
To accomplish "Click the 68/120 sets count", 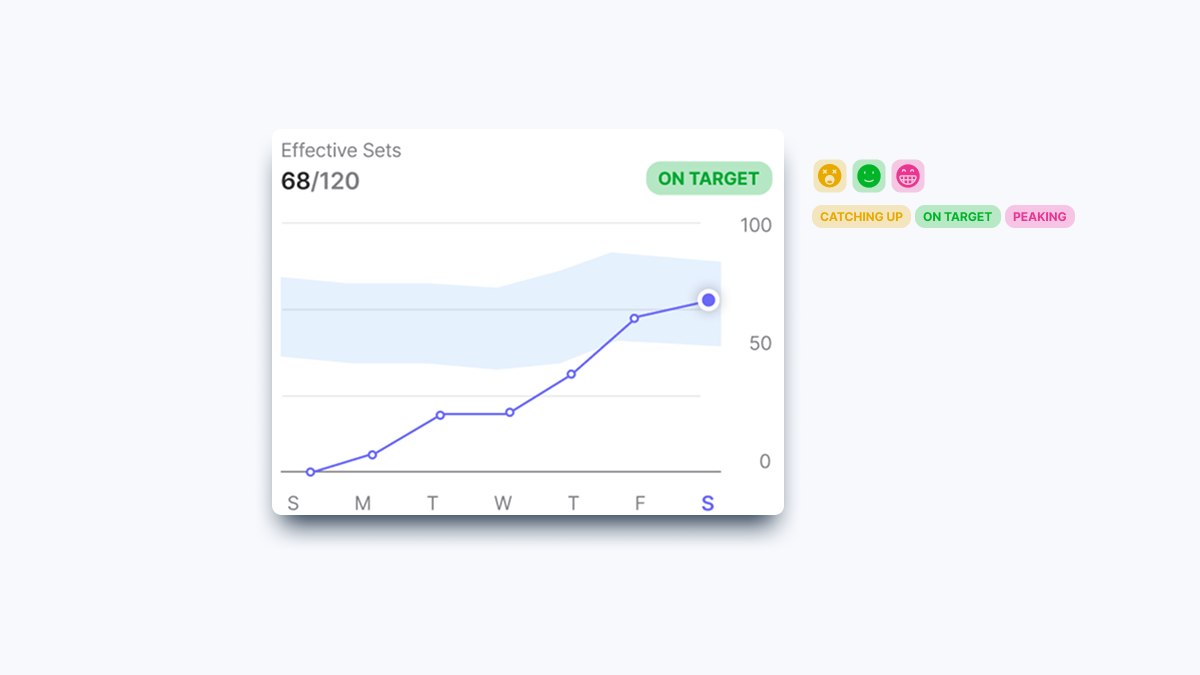I will coord(320,181).
